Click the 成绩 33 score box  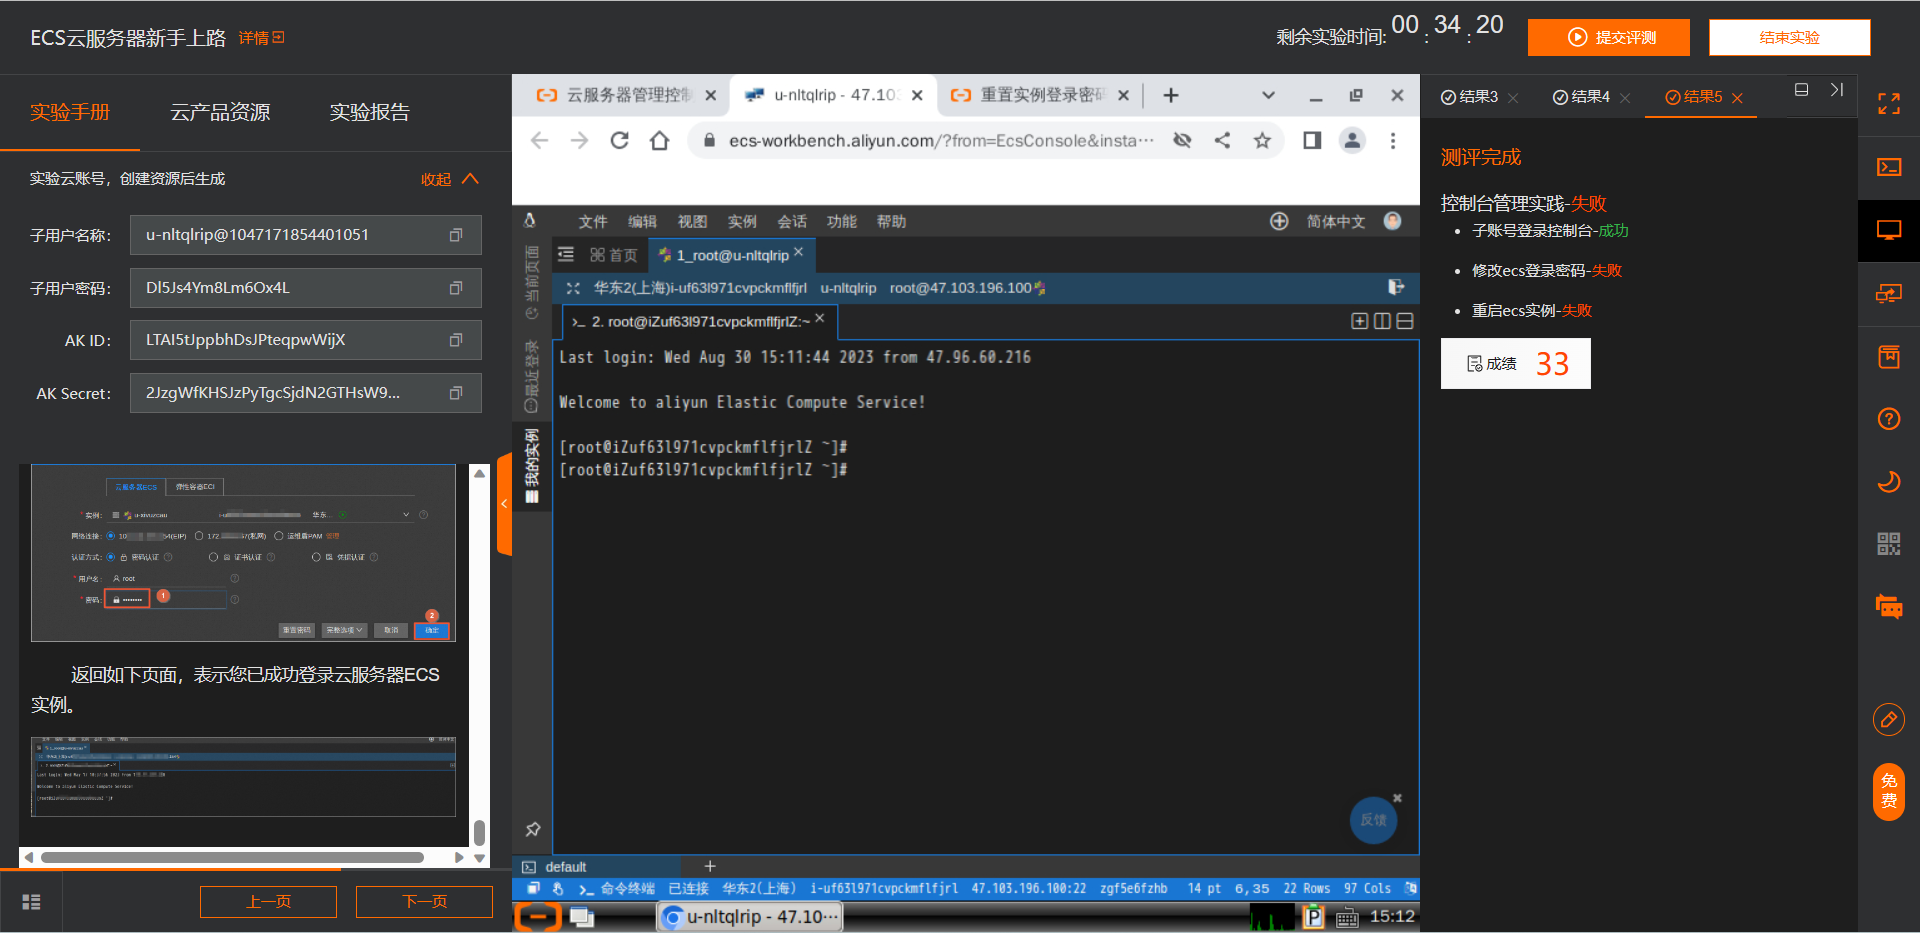click(x=1515, y=364)
